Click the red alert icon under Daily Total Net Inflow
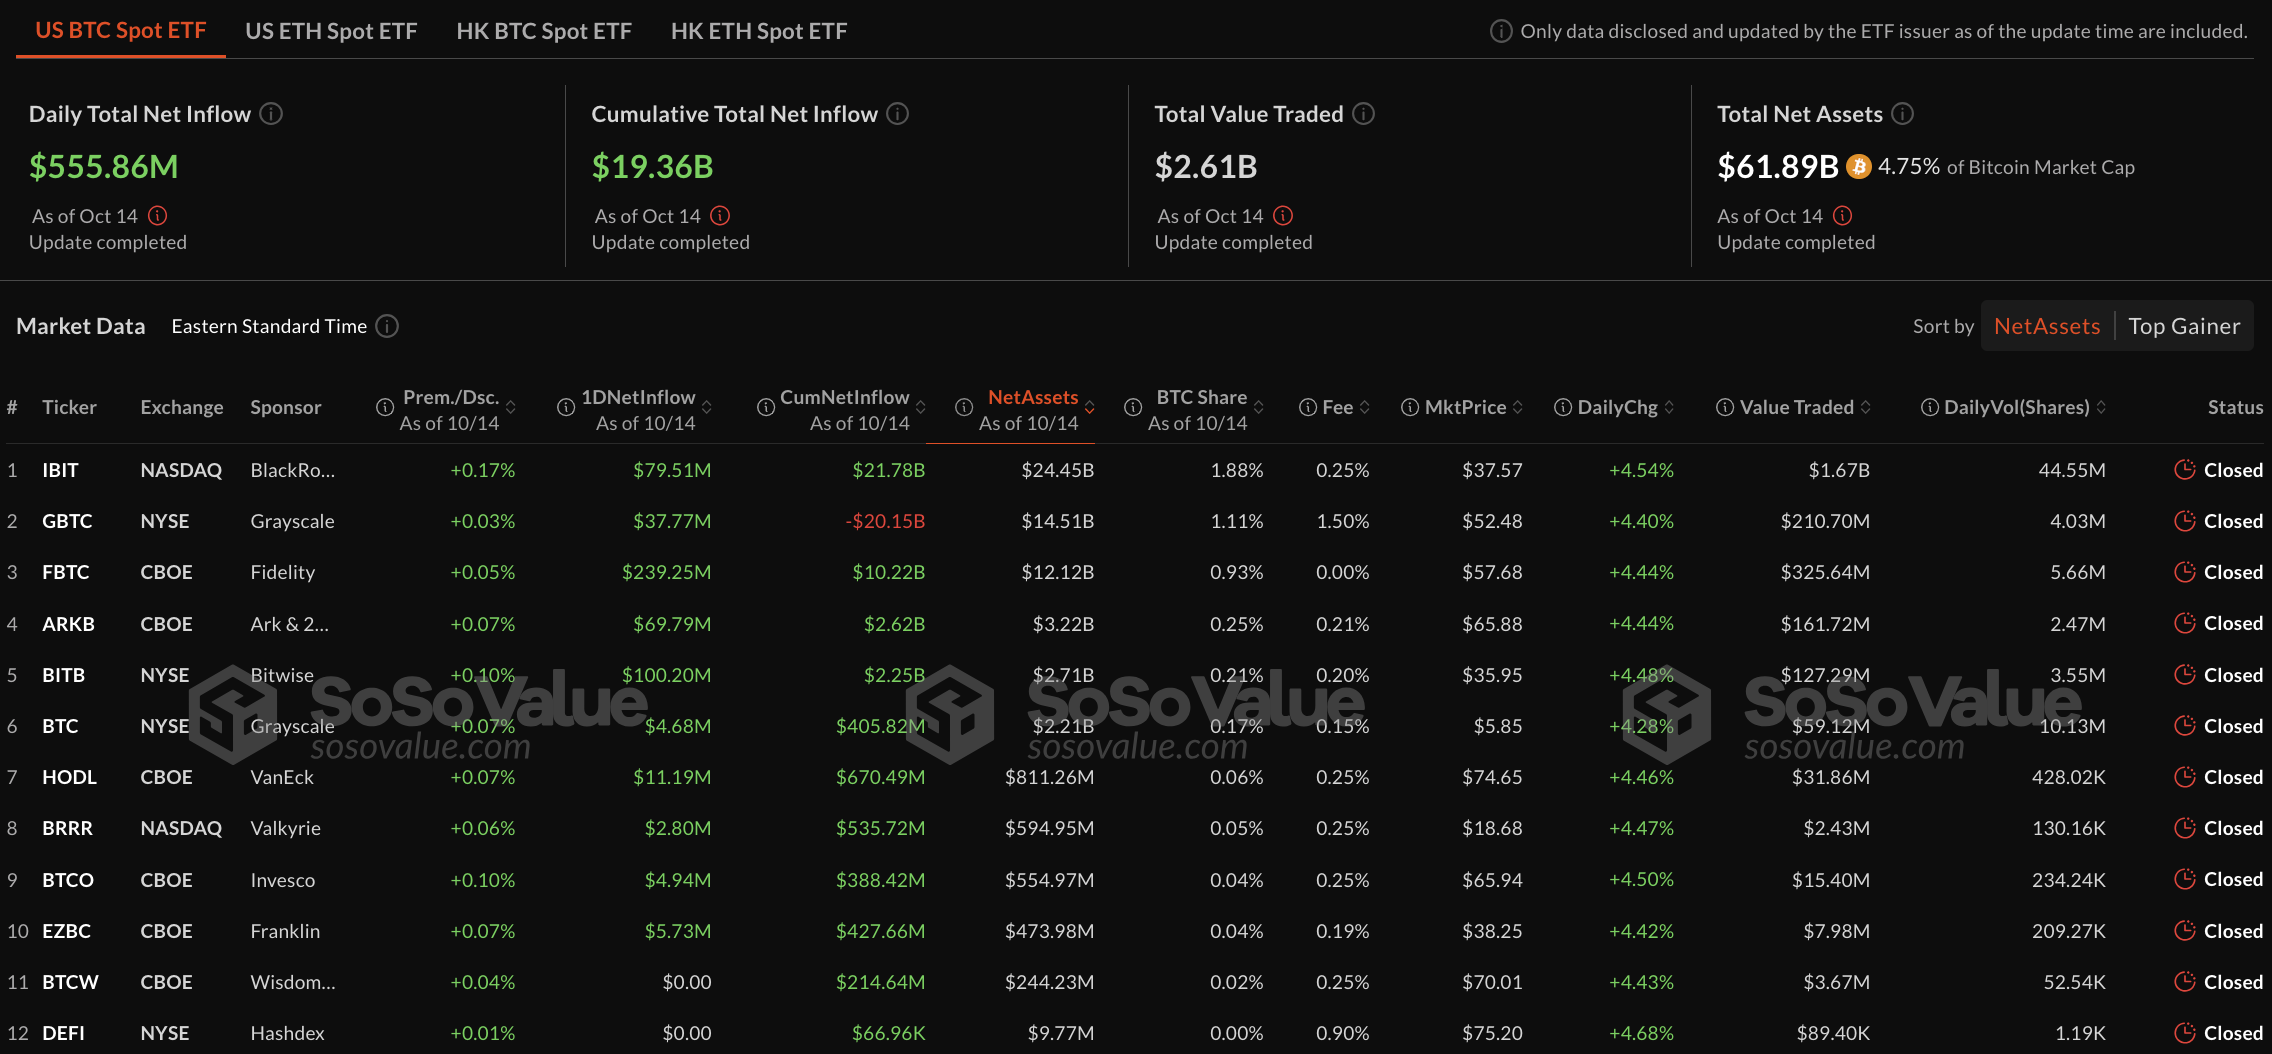The height and width of the screenshot is (1054, 2272). coord(158,216)
